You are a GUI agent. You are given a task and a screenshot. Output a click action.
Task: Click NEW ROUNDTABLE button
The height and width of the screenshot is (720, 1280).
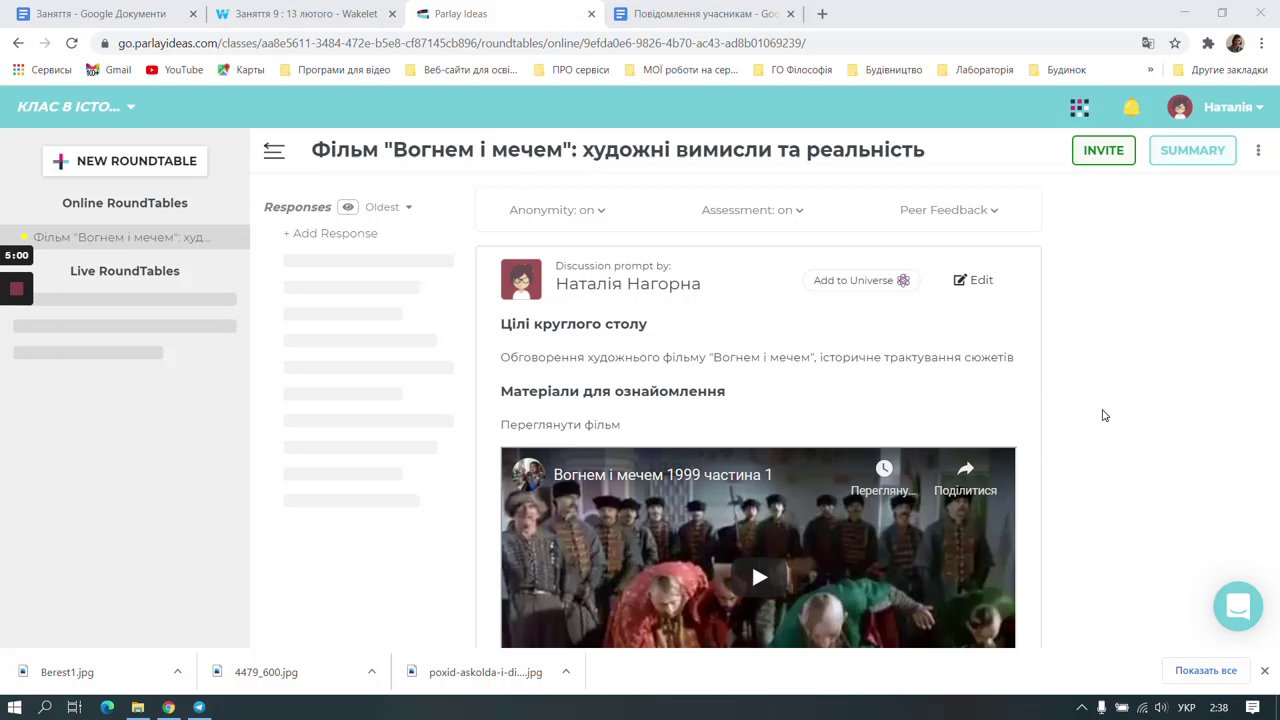click(125, 161)
